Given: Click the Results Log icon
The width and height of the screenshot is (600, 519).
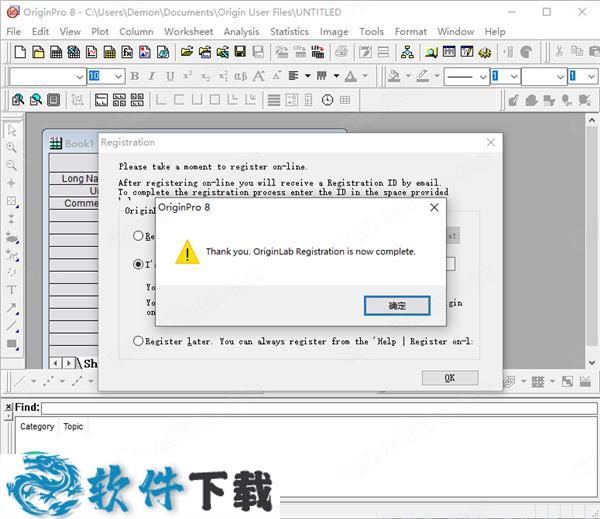Looking at the screenshot, I should coord(449,52).
